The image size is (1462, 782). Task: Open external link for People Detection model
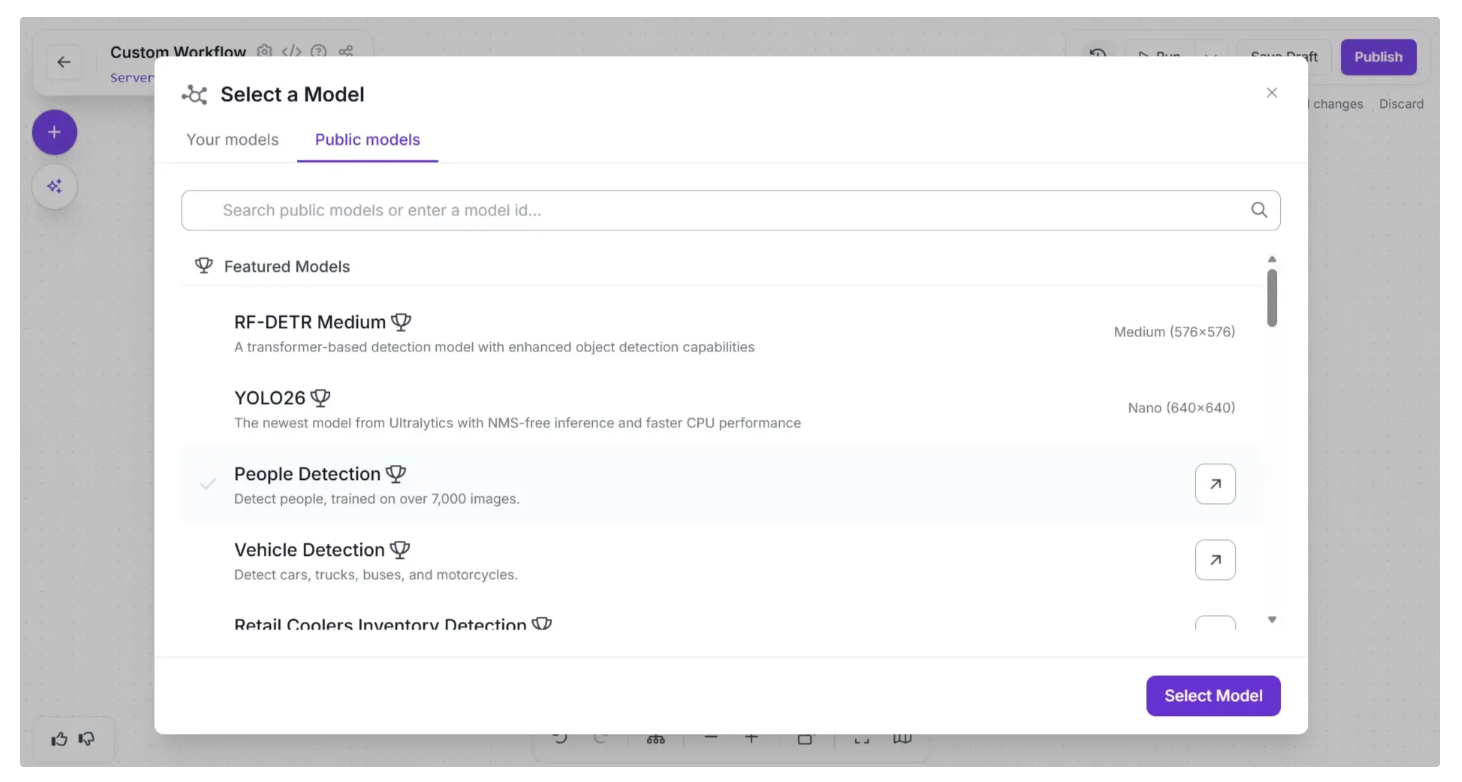point(1215,484)
